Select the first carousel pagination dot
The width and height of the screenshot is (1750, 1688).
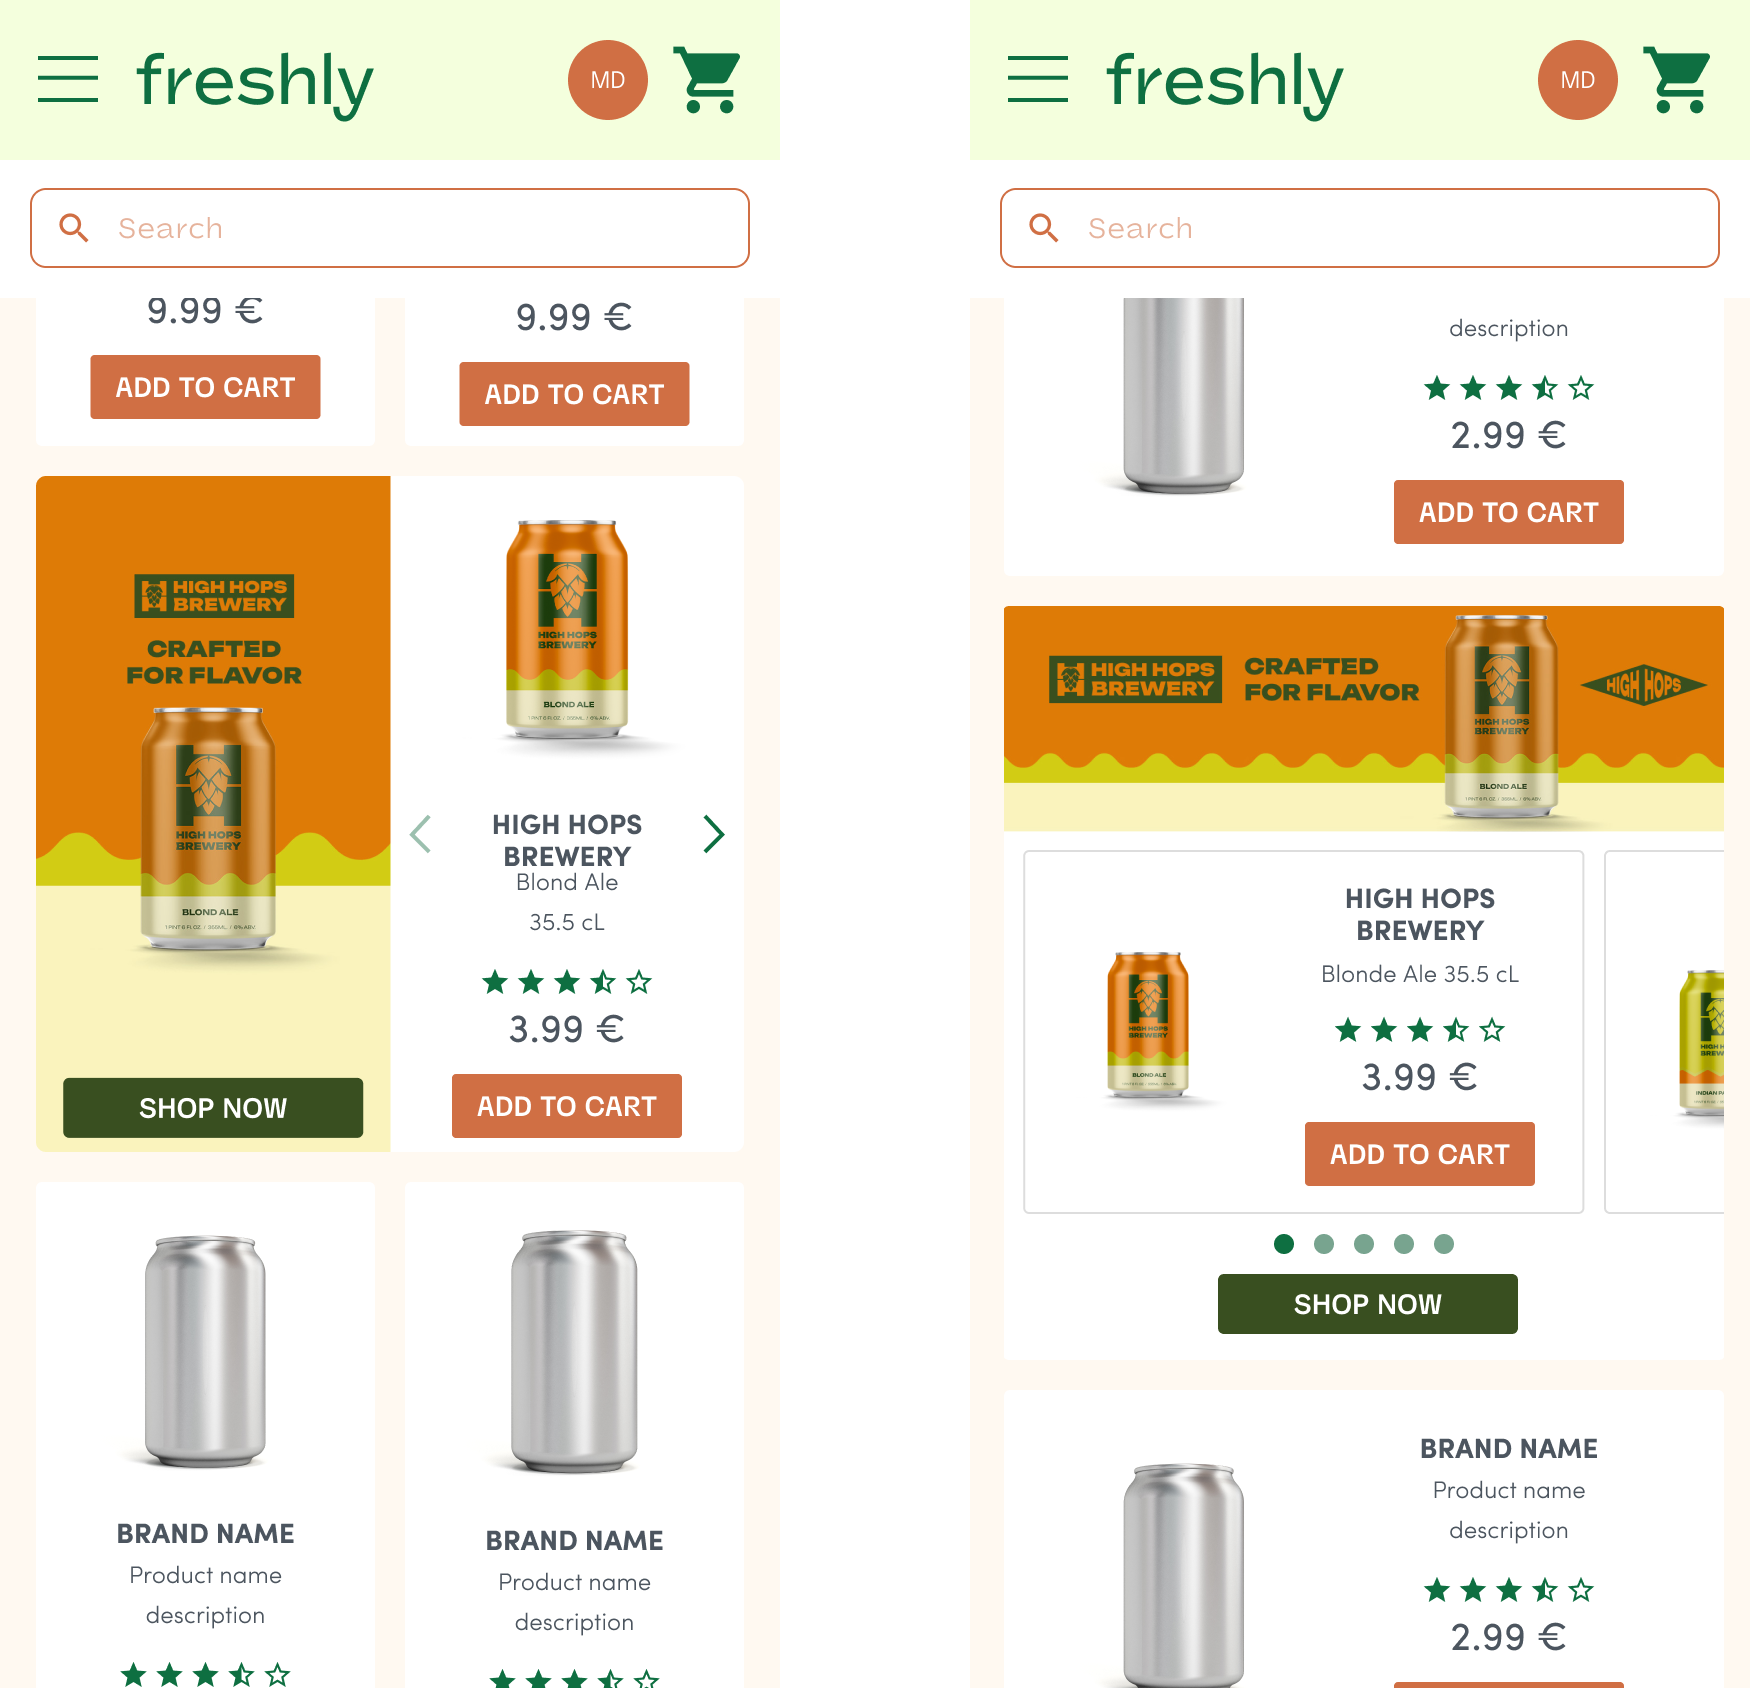(x=1284, y=1244)
